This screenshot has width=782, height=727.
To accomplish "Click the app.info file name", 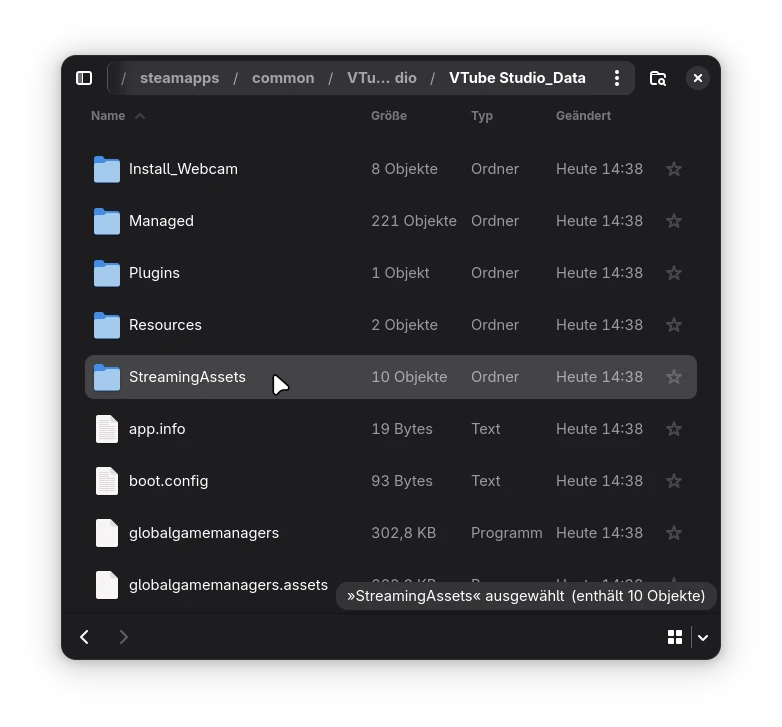I will point(157,429).
